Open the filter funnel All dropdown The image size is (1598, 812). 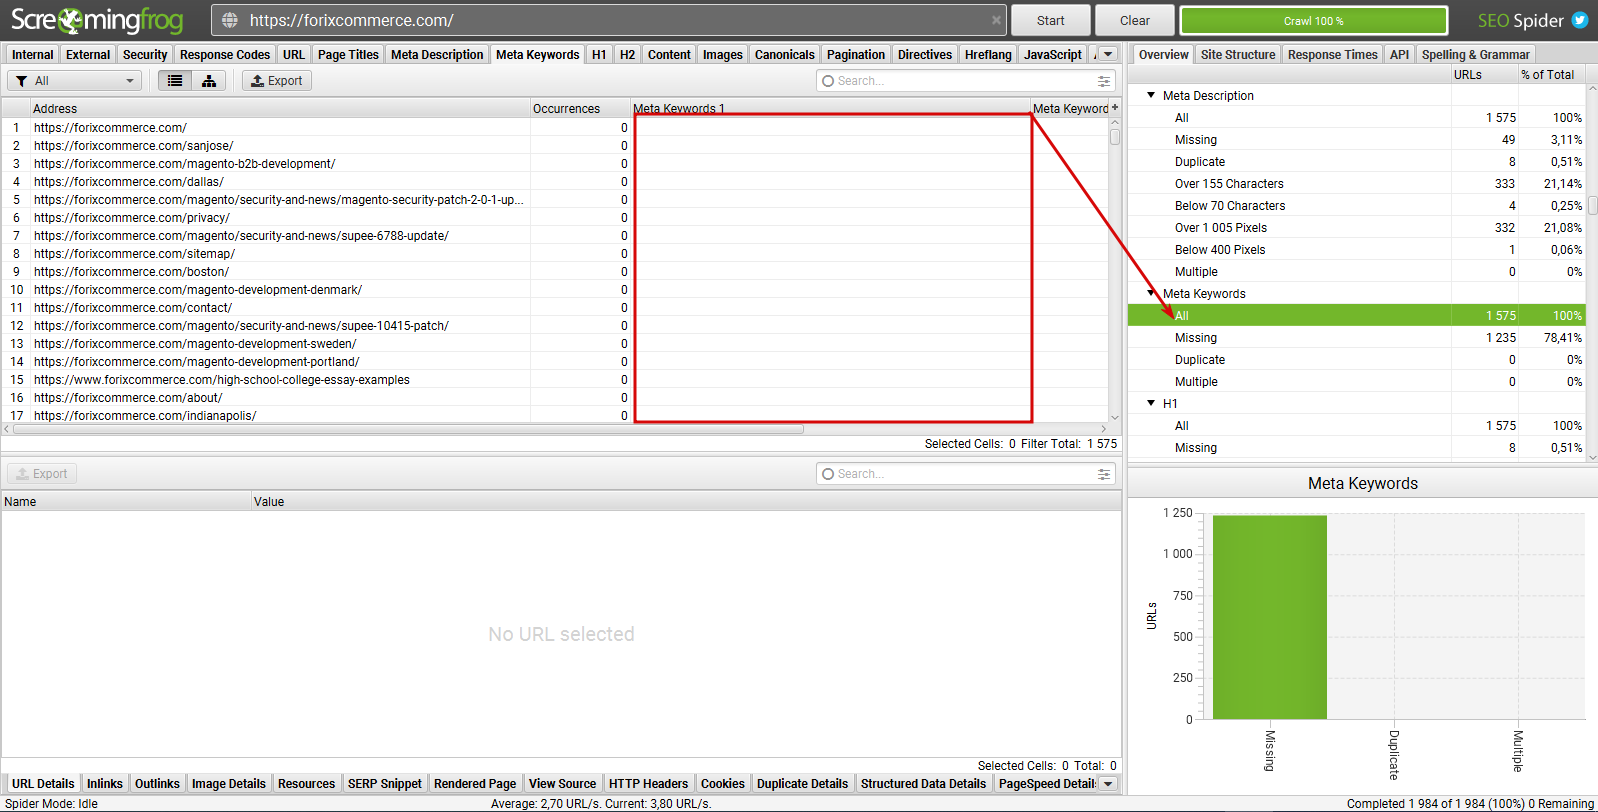[75, 81]
